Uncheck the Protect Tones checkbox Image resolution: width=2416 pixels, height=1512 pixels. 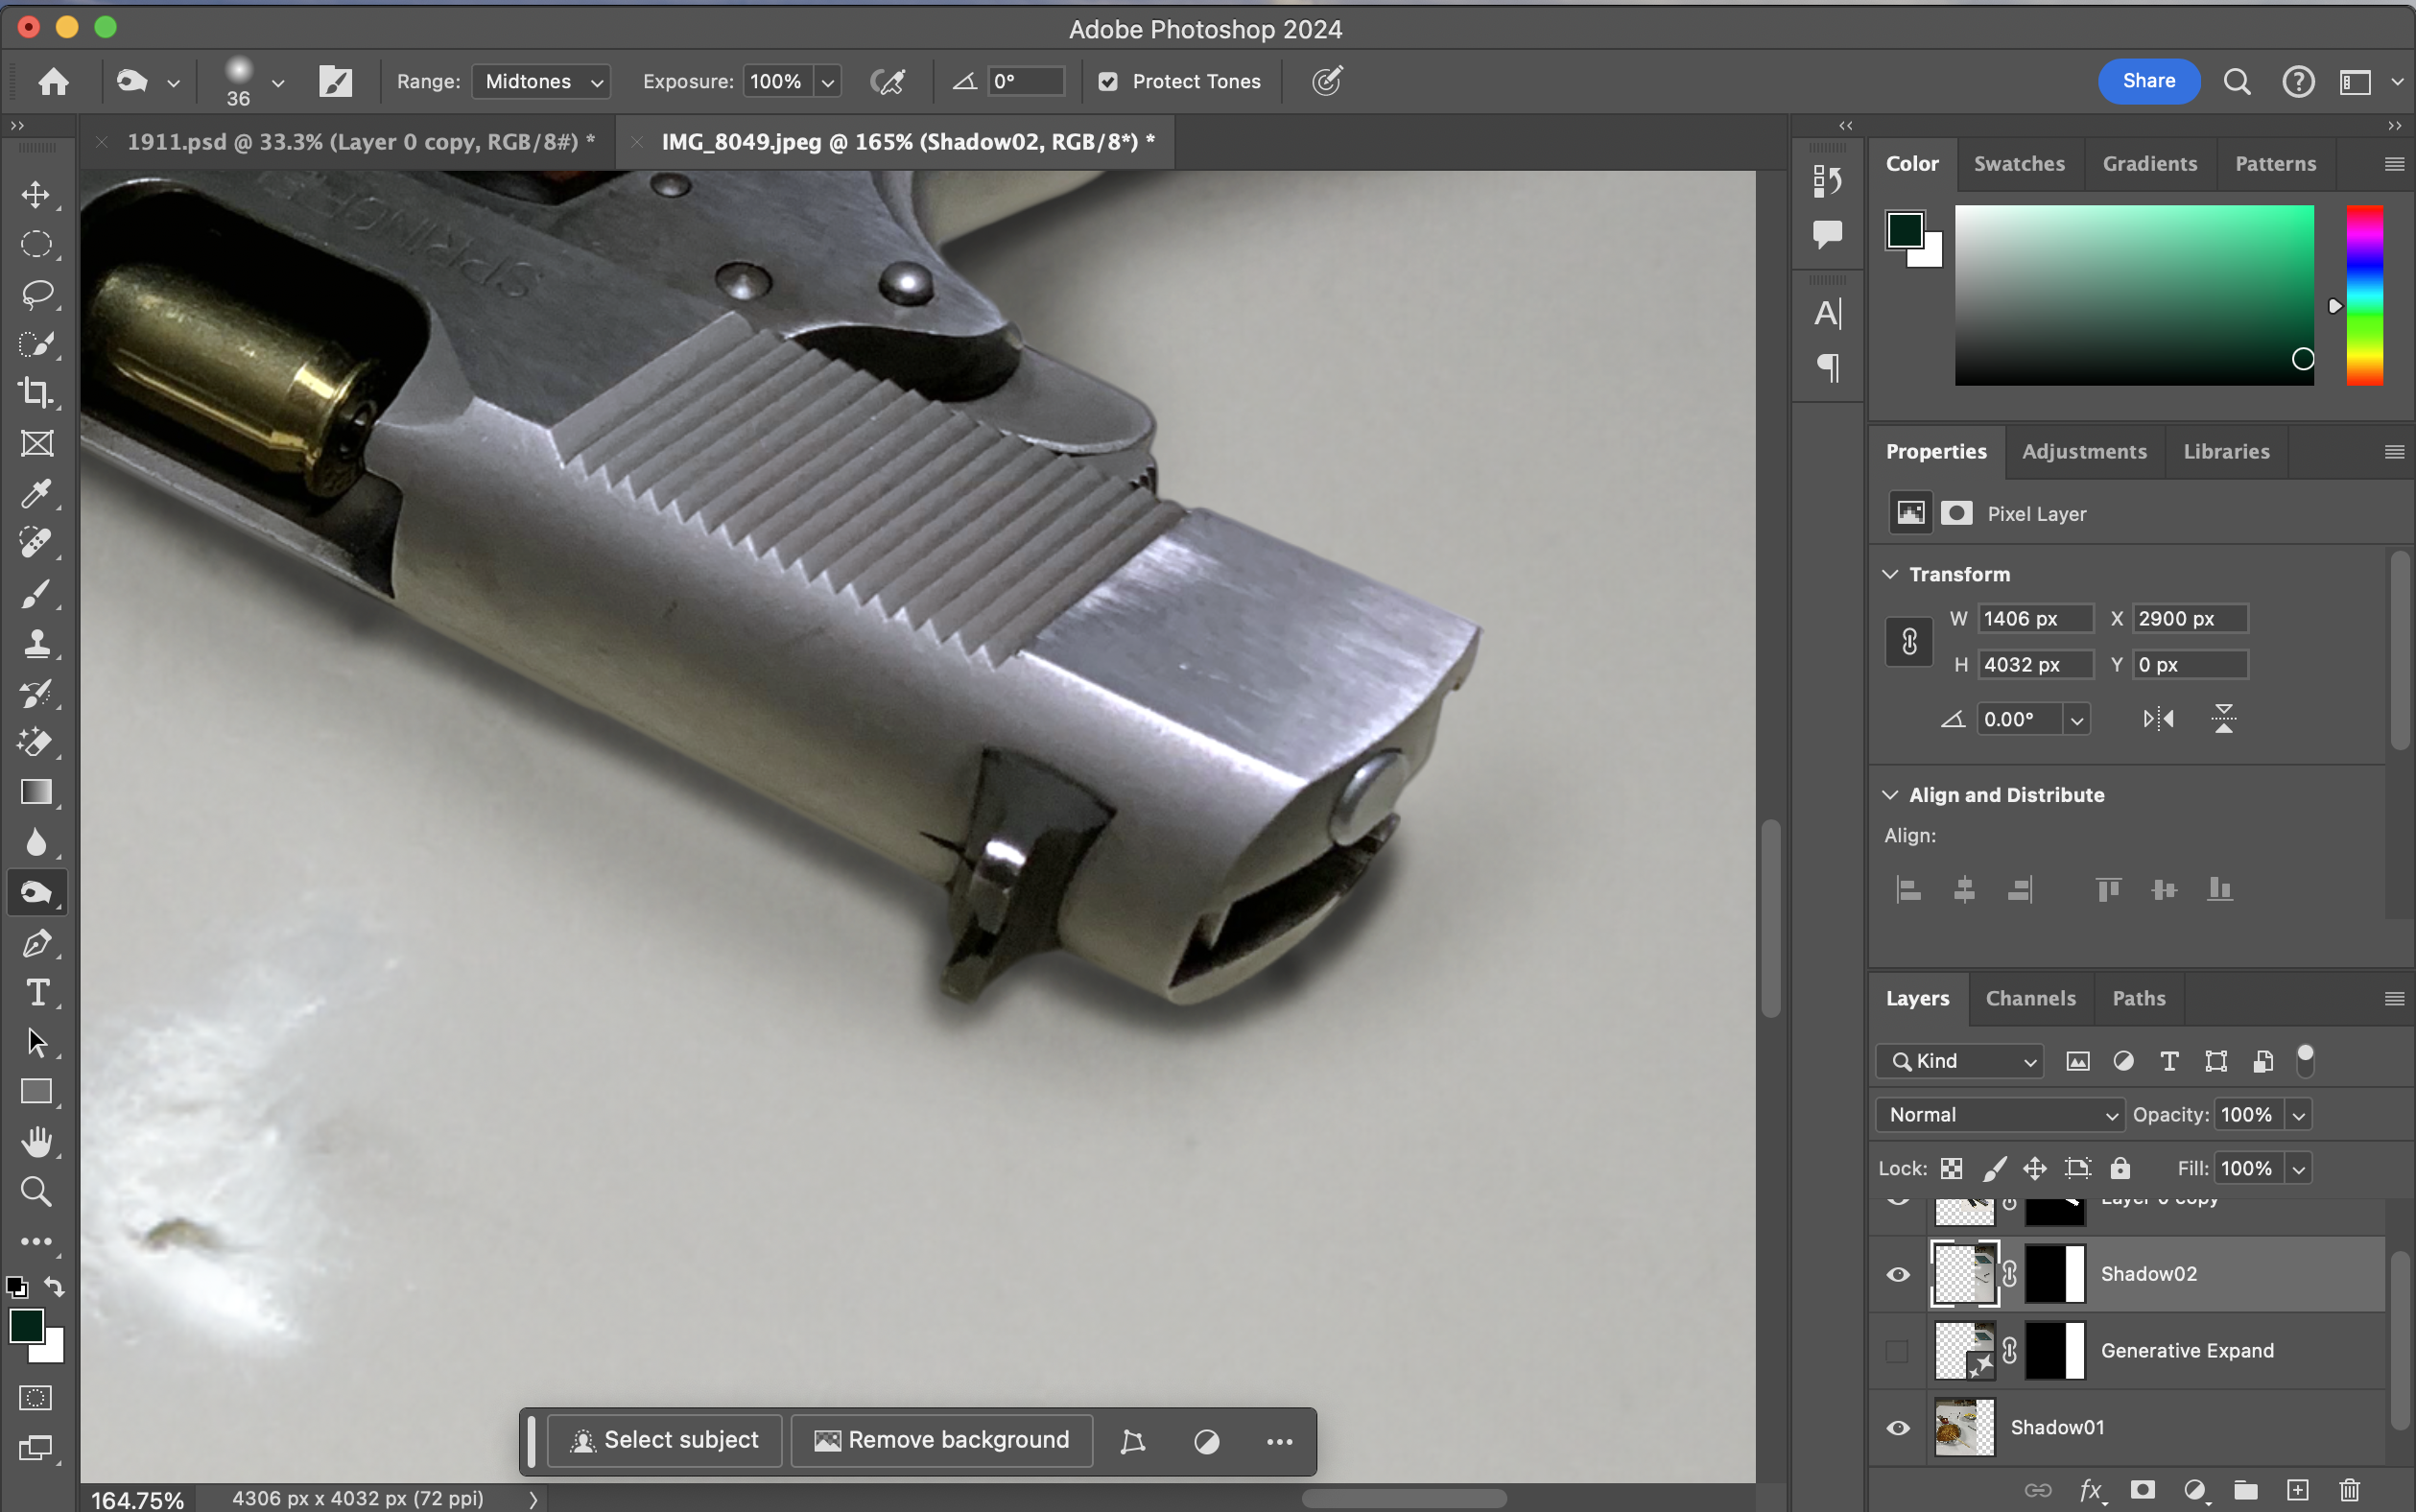pos(1108,82)
